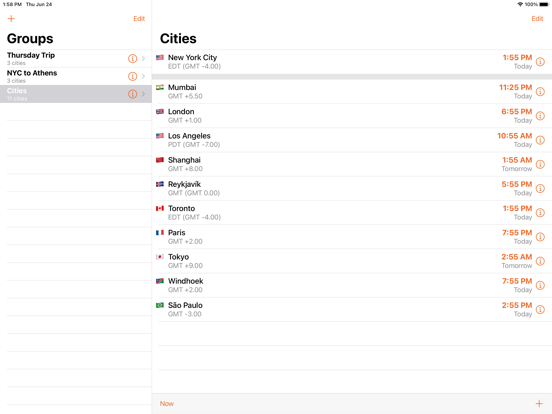Image resolution: width=552 pixels, height=414 pixels.
Task: Select Los Angeles city name
Action: (x=189, y=136)
